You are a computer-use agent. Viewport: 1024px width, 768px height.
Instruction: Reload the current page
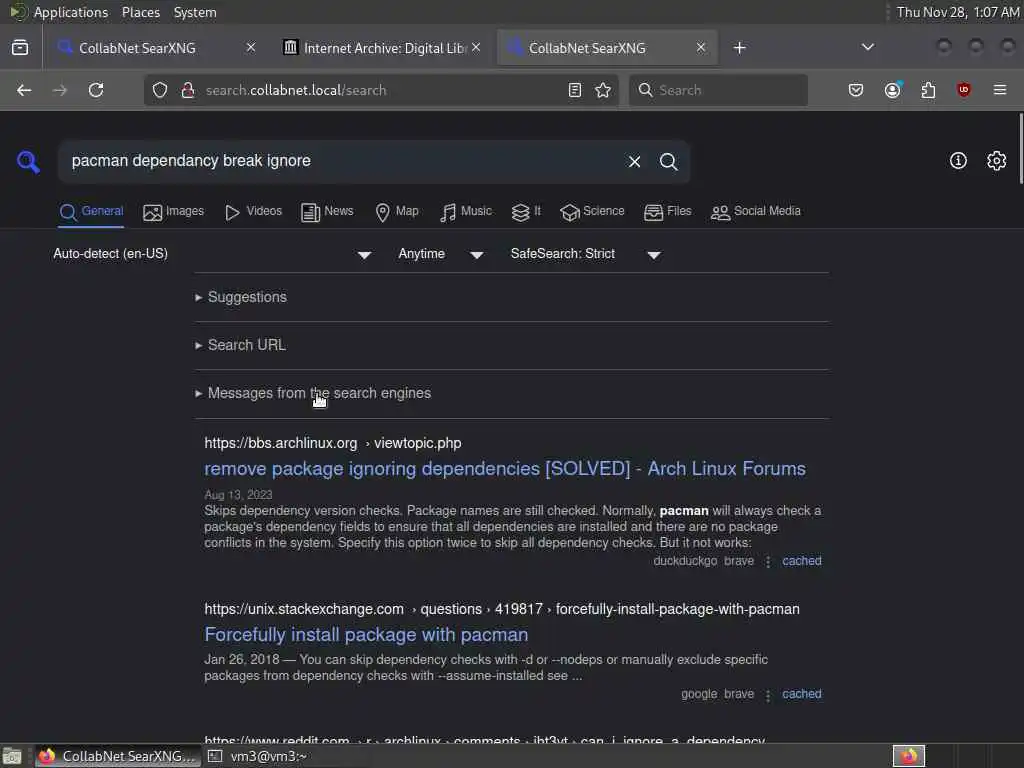coord(96,90)
